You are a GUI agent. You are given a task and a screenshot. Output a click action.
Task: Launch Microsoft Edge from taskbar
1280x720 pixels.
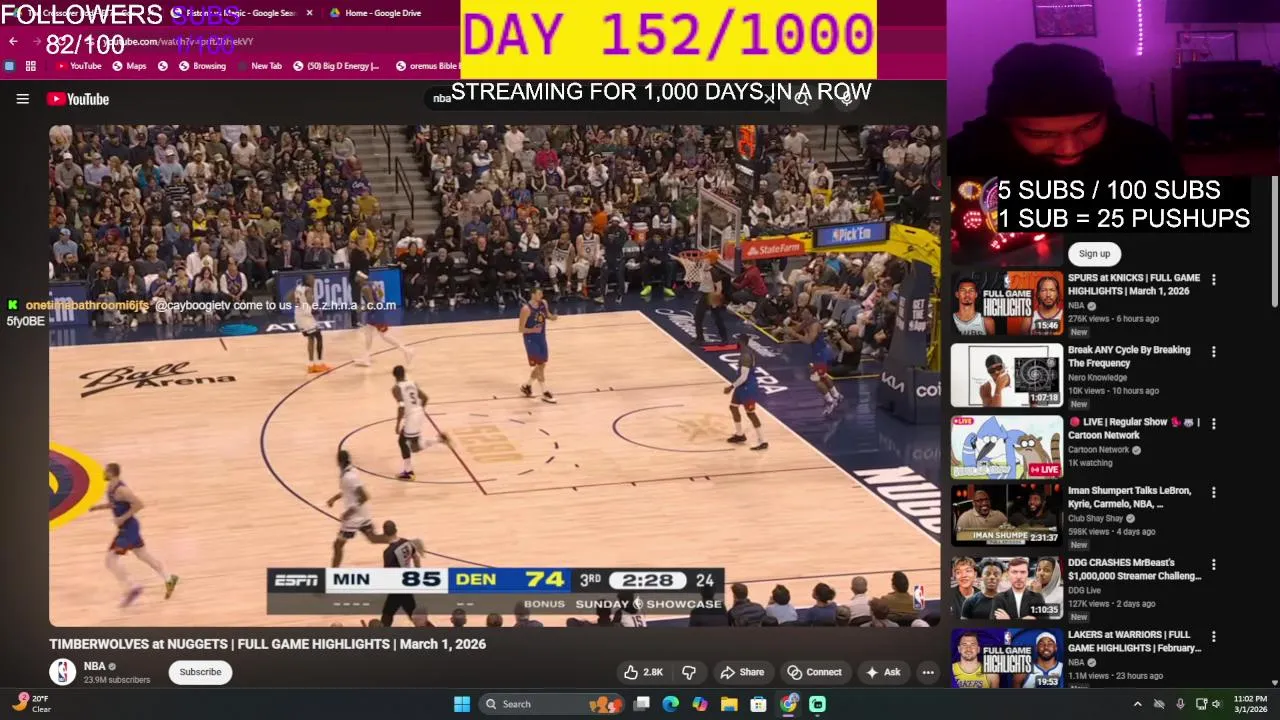[671, 704]
